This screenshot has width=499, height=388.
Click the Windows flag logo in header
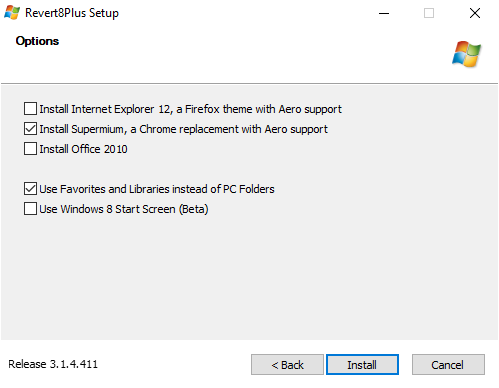click(467, 54)
